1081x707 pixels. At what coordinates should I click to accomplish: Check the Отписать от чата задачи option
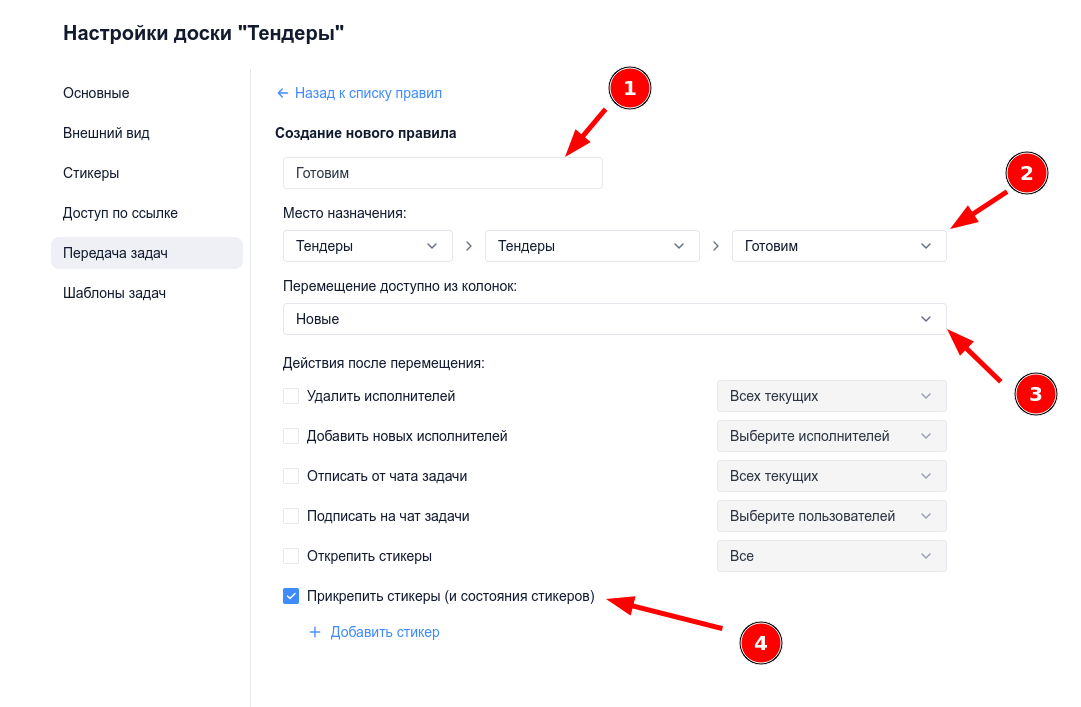coord(291,475)
